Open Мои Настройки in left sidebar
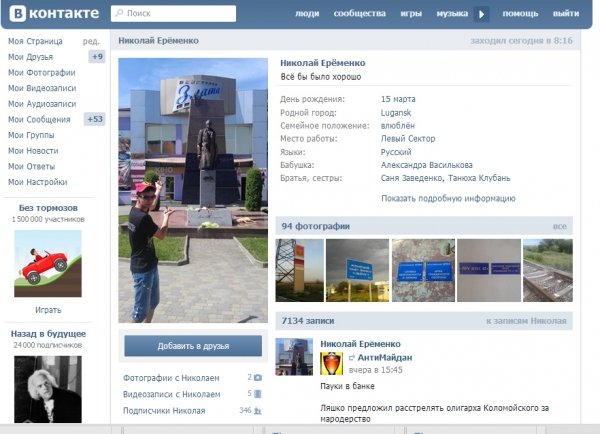This screenshot has width=600, height=434. [x=40, y=182]
